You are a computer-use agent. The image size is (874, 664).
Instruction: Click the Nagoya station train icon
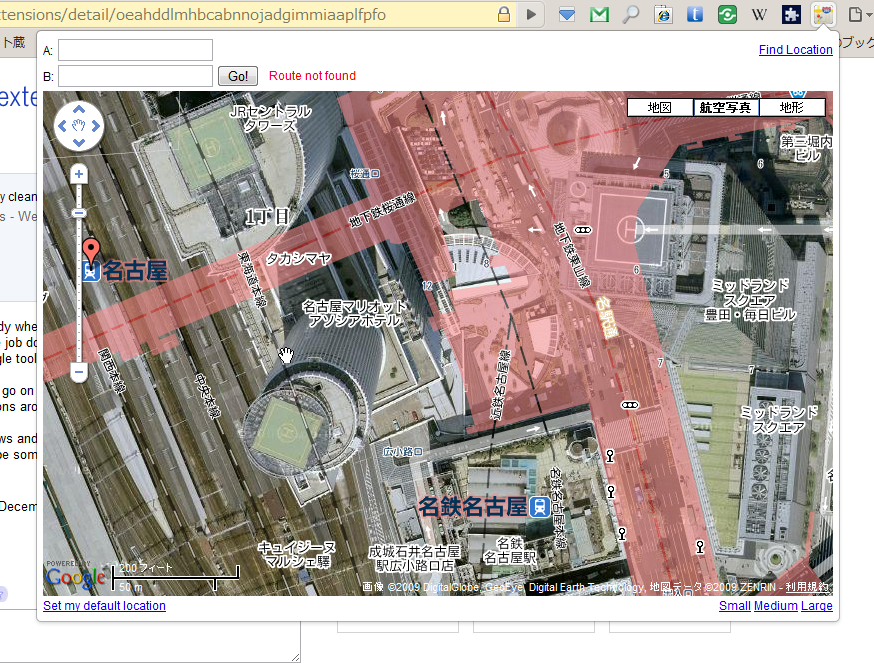[x=90, y=272]
